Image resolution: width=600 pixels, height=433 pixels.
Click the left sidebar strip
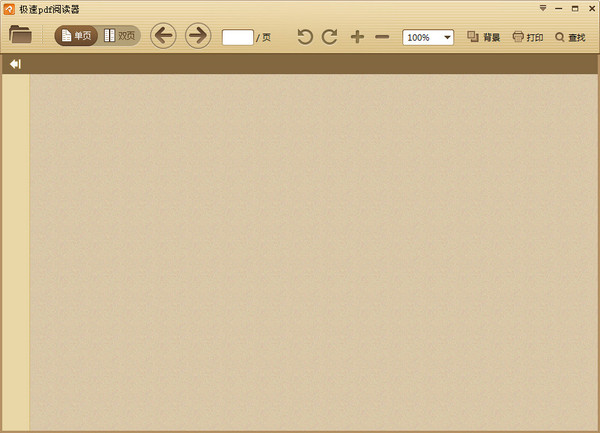coord(16,250)
